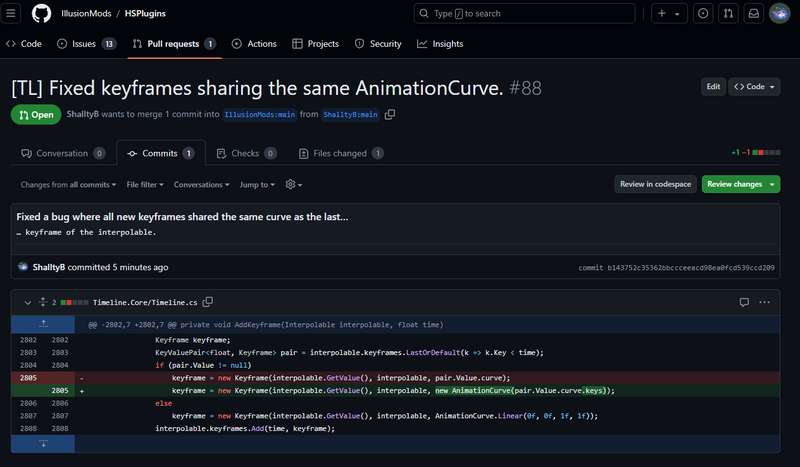This screenshot has height=467, width=800.
Task: Open the hamburger navigation menu
Action: 11,13
